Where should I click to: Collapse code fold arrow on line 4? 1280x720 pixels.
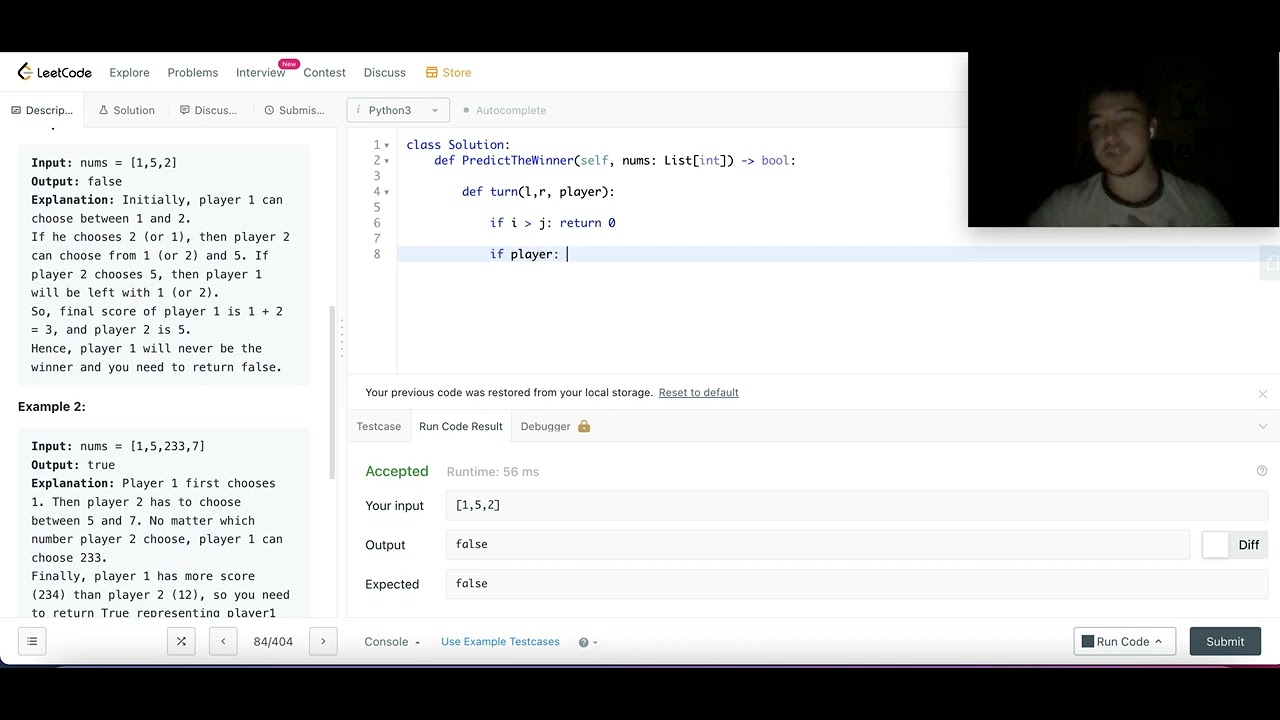387,191
